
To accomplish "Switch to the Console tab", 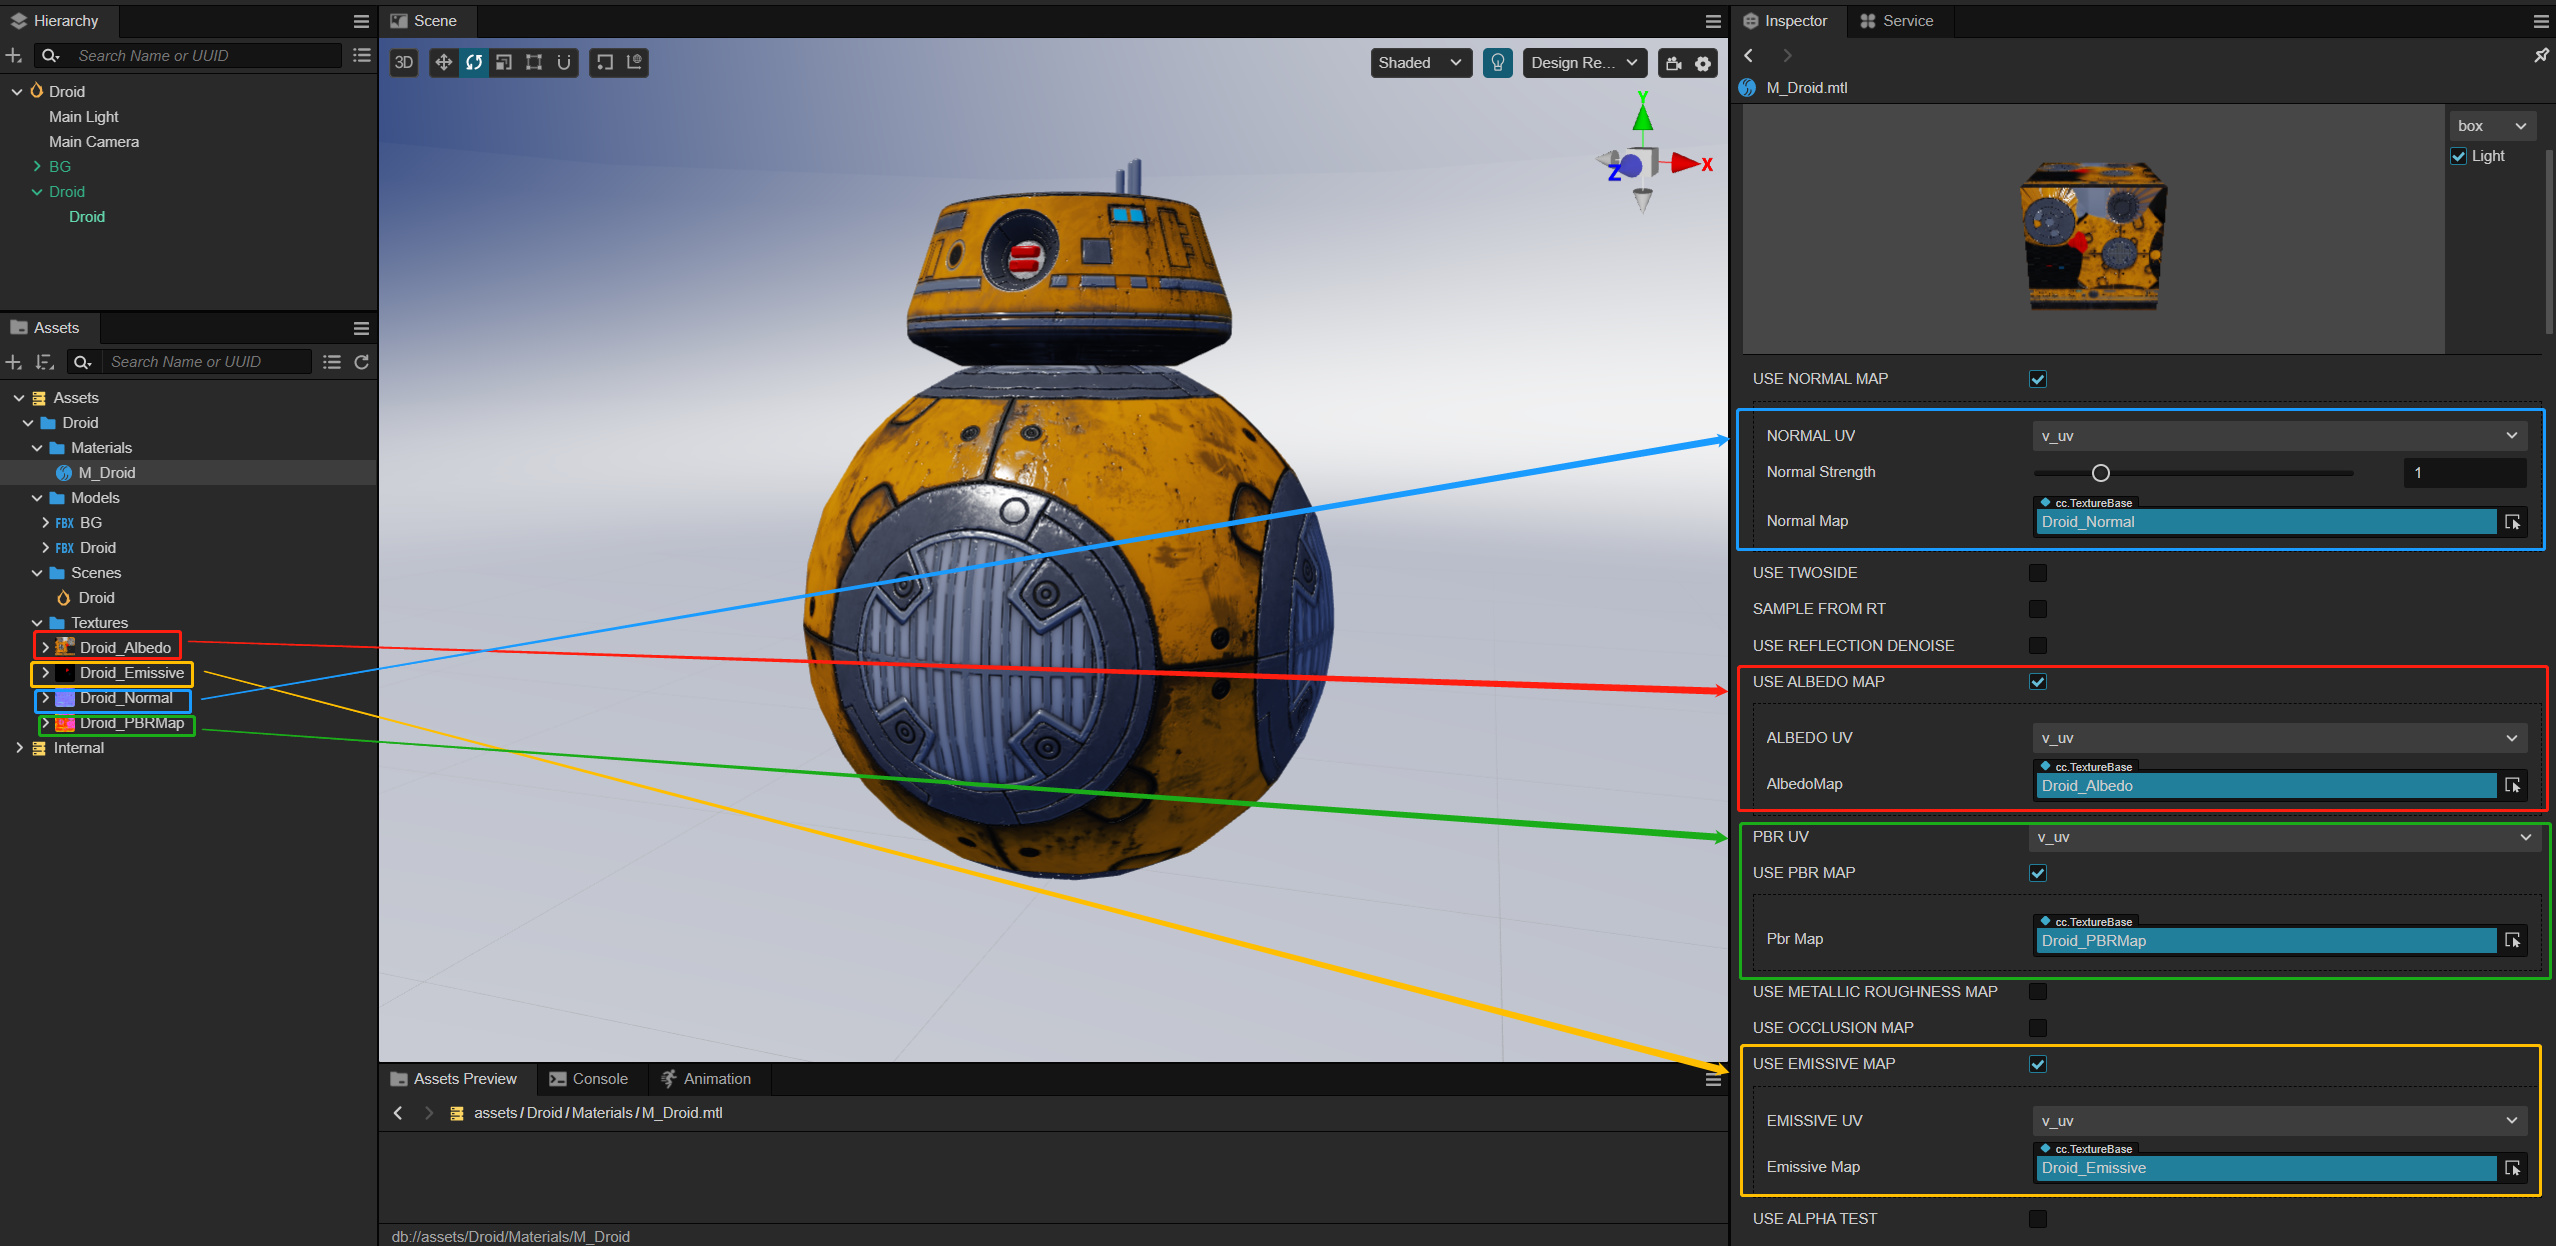I will (590, 1079).
